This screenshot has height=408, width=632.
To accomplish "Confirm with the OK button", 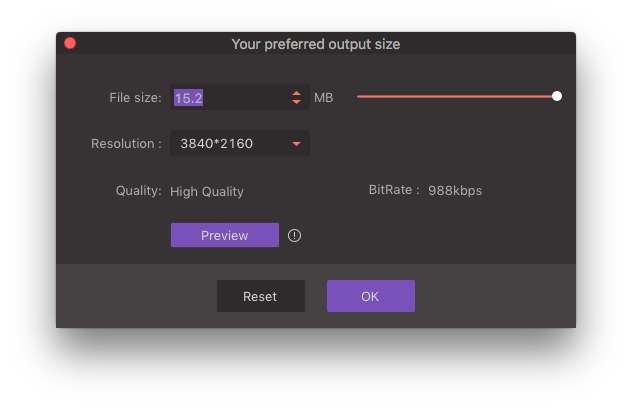I will [x=370, y=296].
